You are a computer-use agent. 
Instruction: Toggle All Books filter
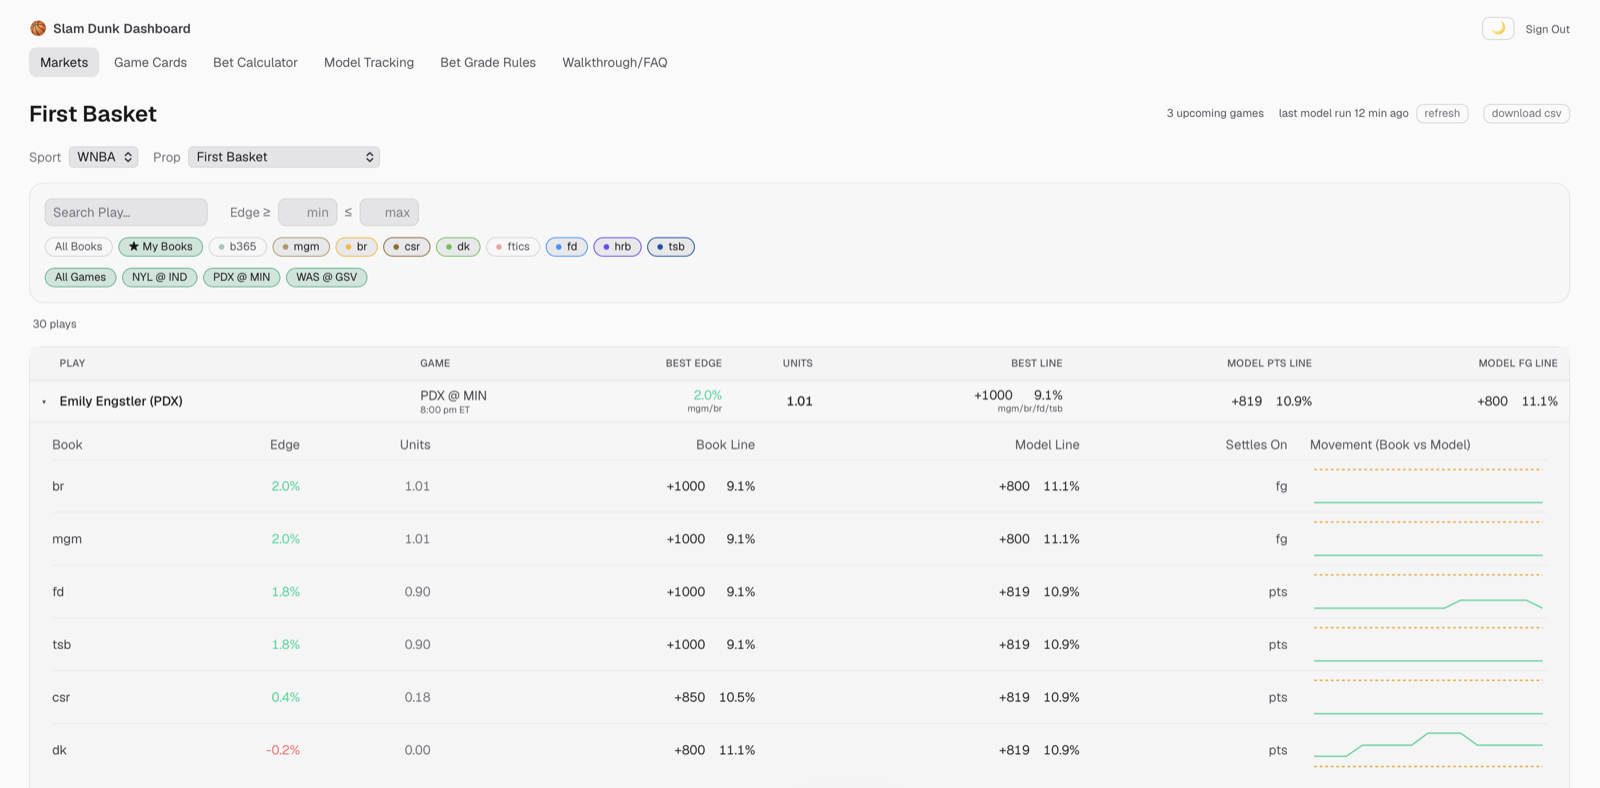79,247
